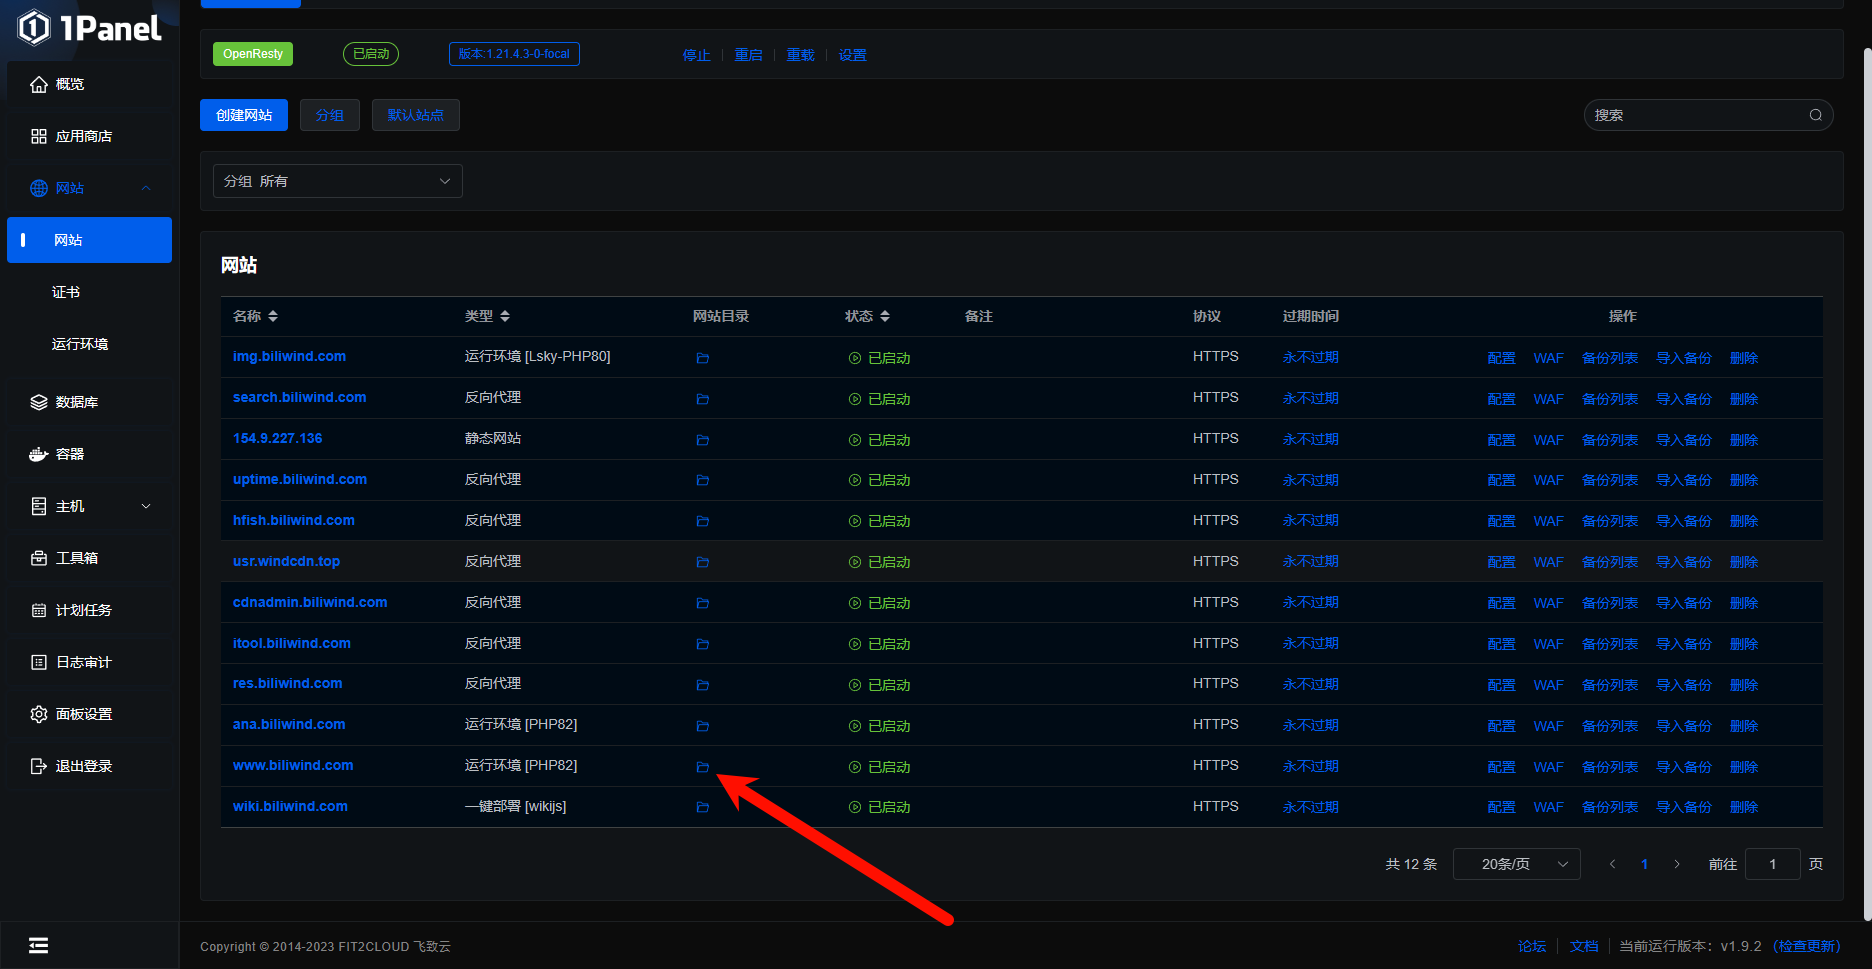Screen dimensions: 1872x969
Task: Collapse the 网站 sidebar group
Action: [90, 188]
